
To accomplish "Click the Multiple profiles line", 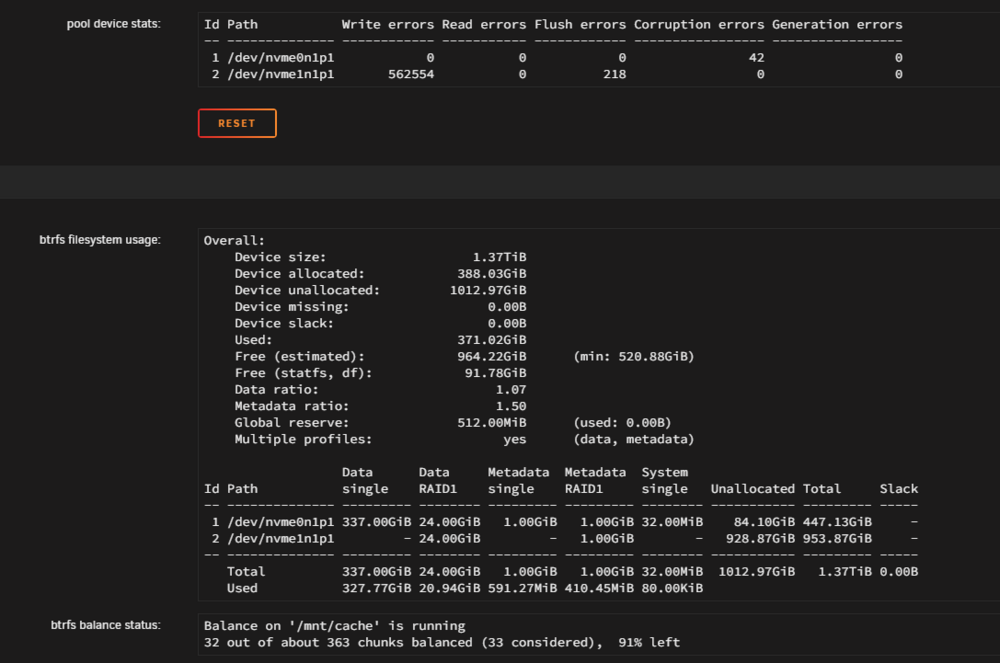I will pos(464,439).
